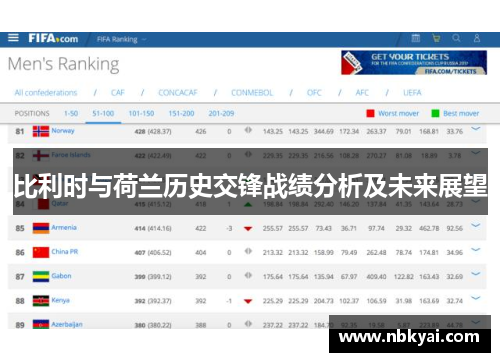Click the red Worst mover swatch

[370, 113]
